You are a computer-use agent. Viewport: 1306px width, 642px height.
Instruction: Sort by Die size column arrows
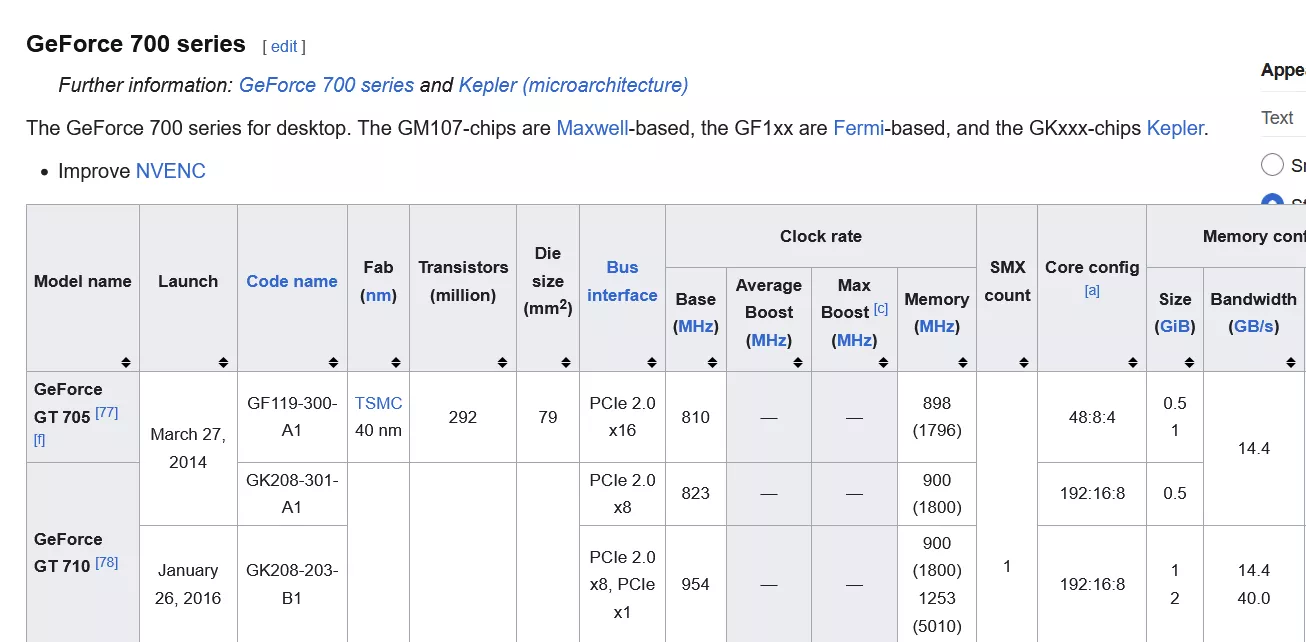tap(565, 362)
